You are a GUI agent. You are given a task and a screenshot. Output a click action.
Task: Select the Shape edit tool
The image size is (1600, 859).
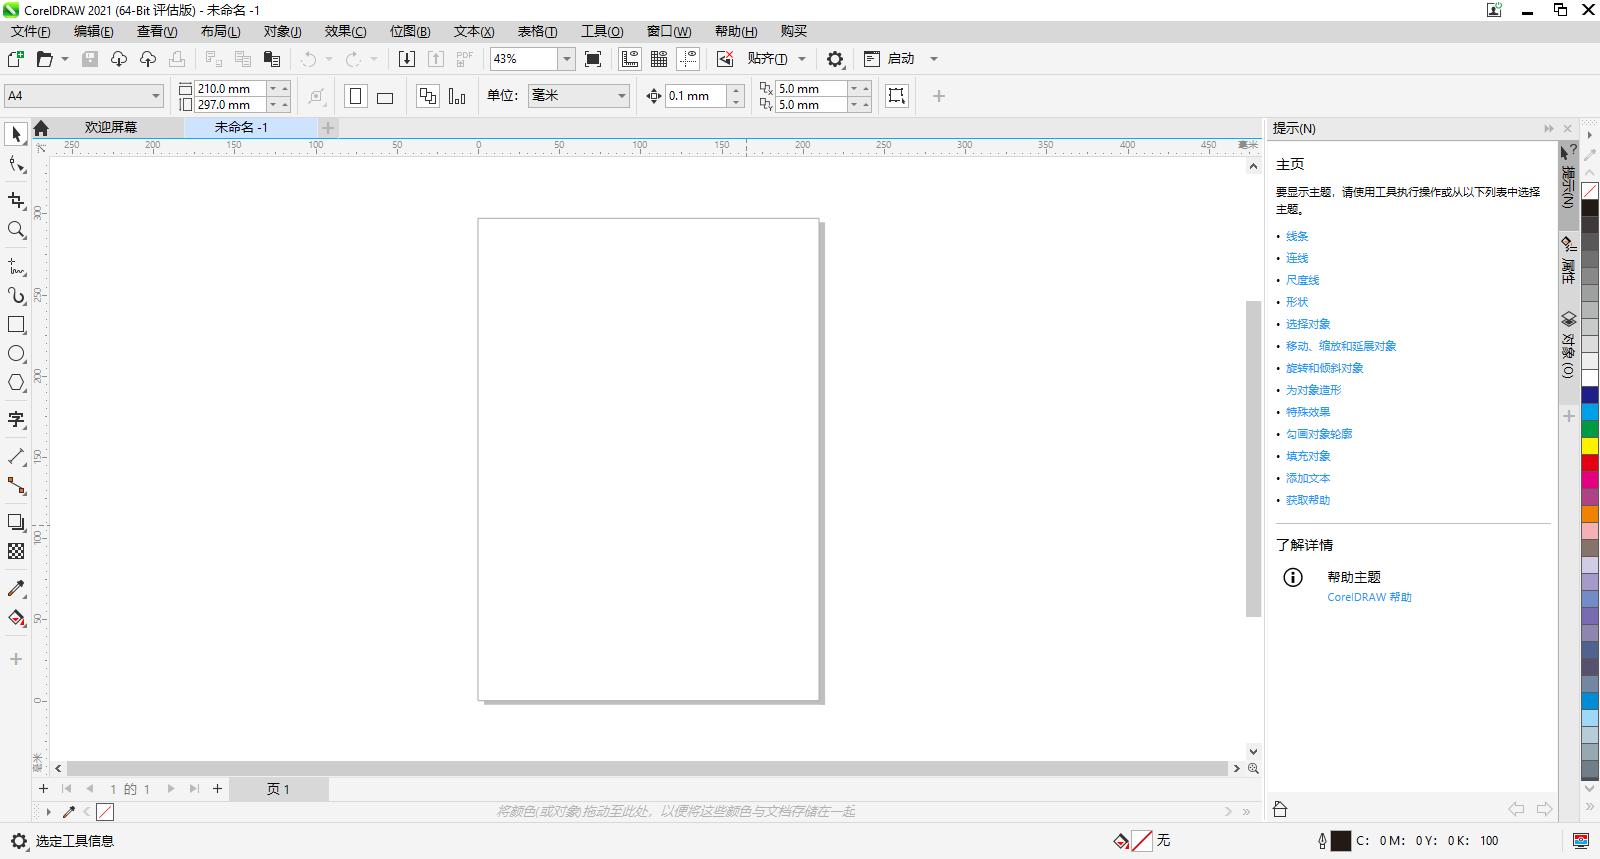click(x=16, y=164)
